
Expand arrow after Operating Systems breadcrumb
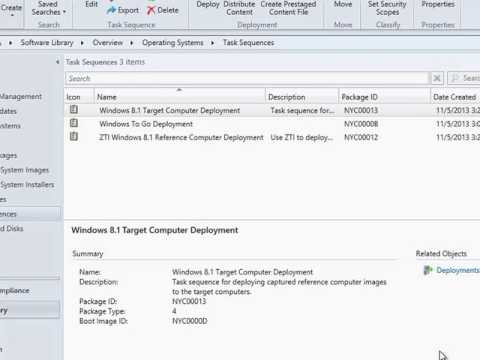pos(212,43)
